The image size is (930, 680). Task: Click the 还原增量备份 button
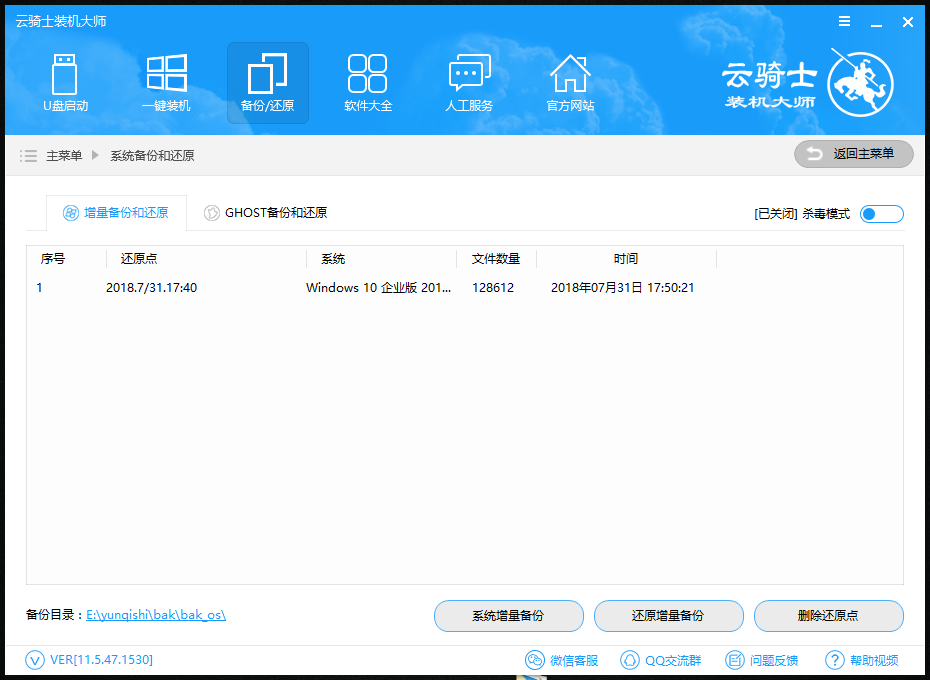(x=668, y=616)
